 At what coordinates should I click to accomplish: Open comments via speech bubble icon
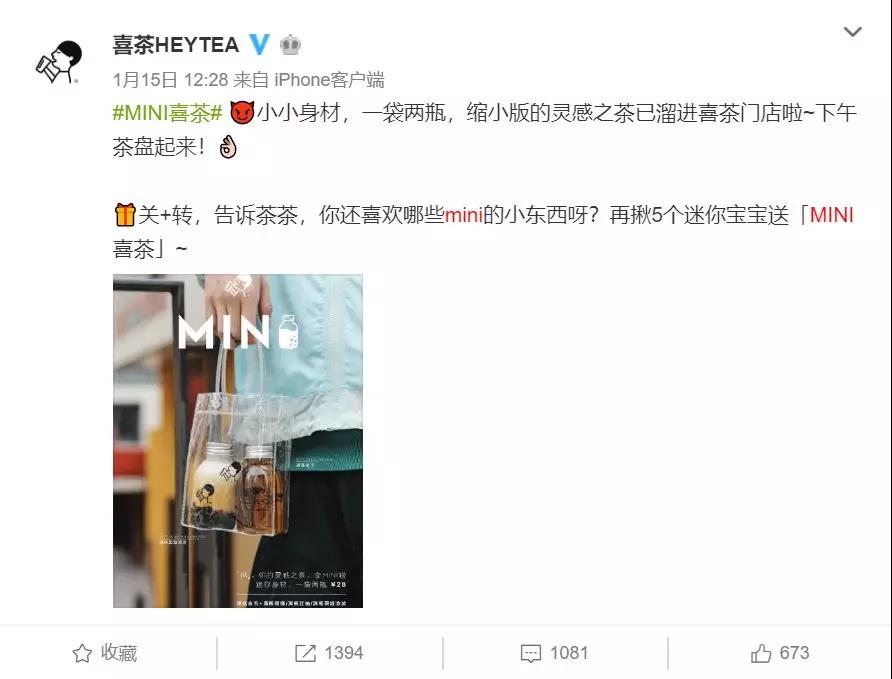[x=531, y=653]
